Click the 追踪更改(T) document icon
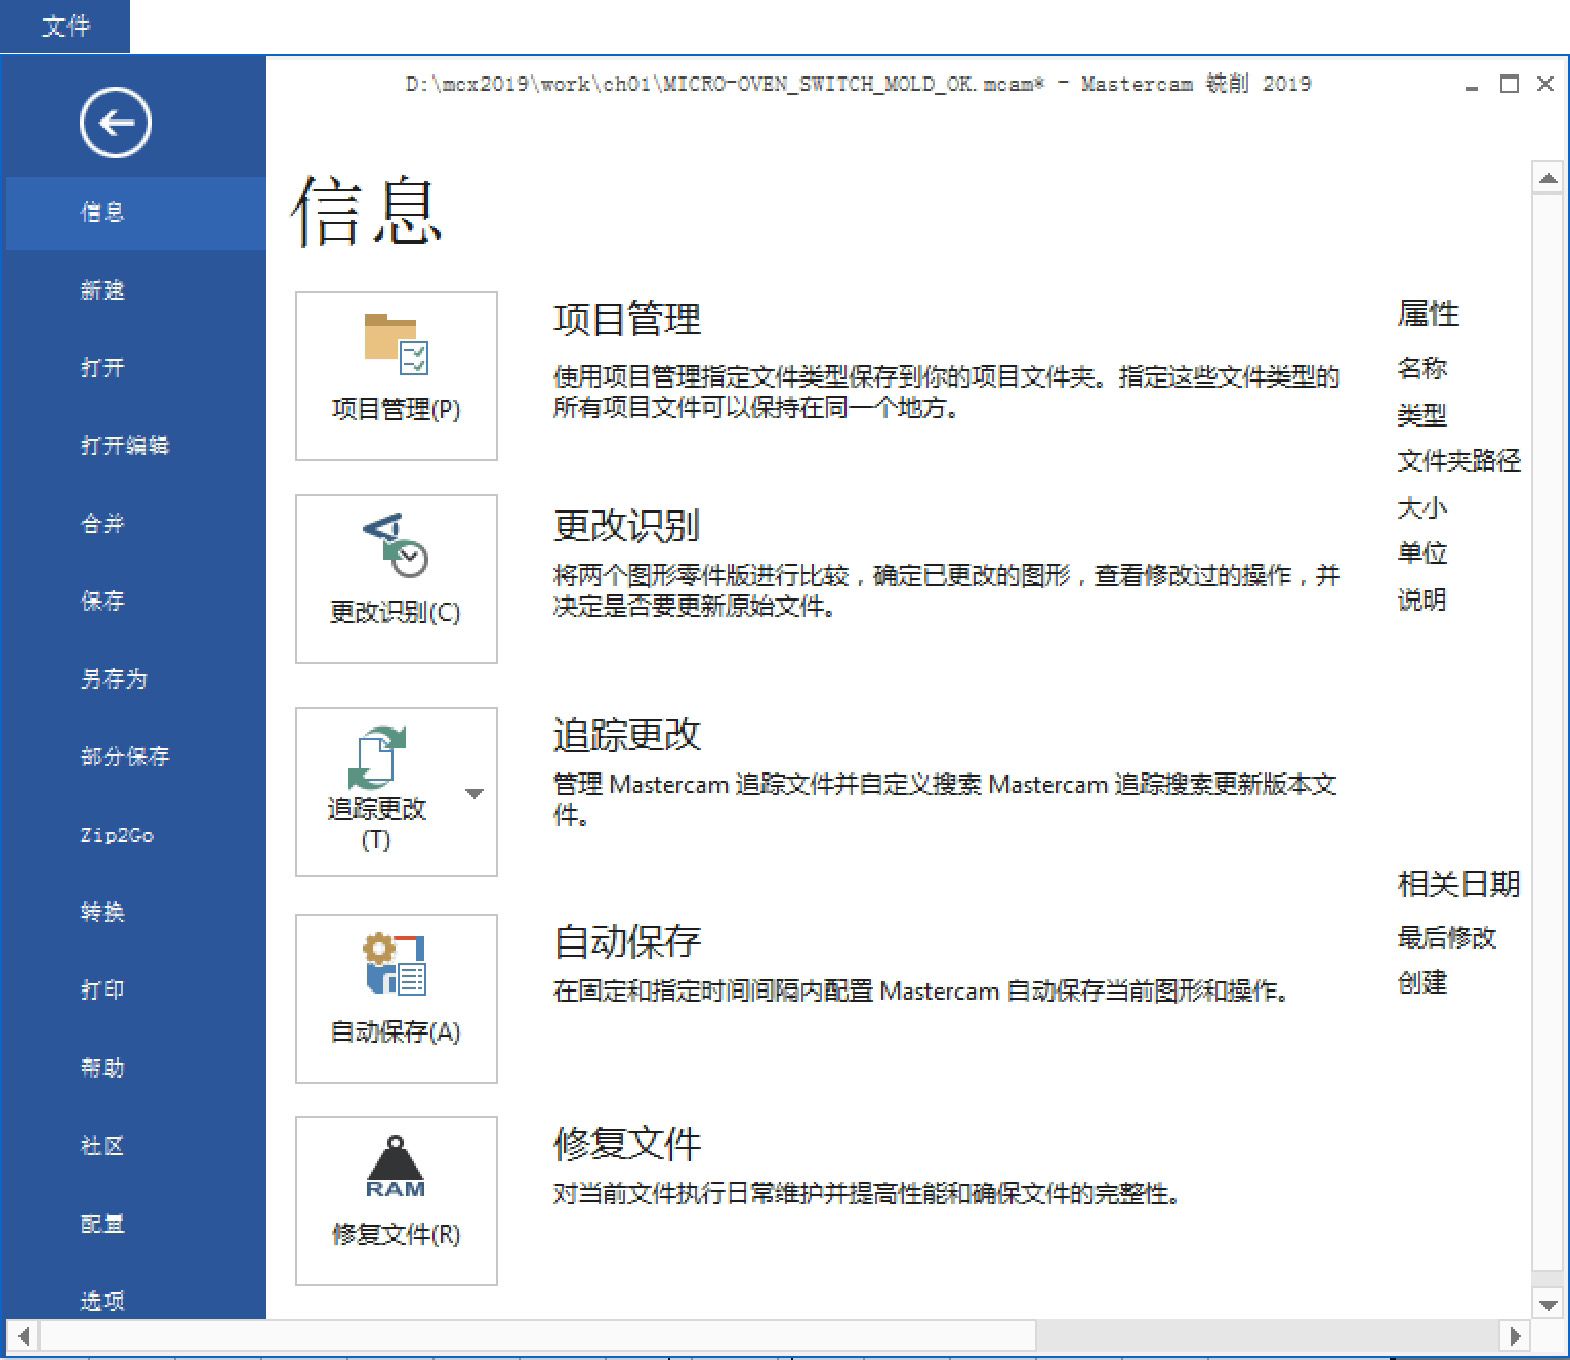1570x1360 pixels. (376, 757)
